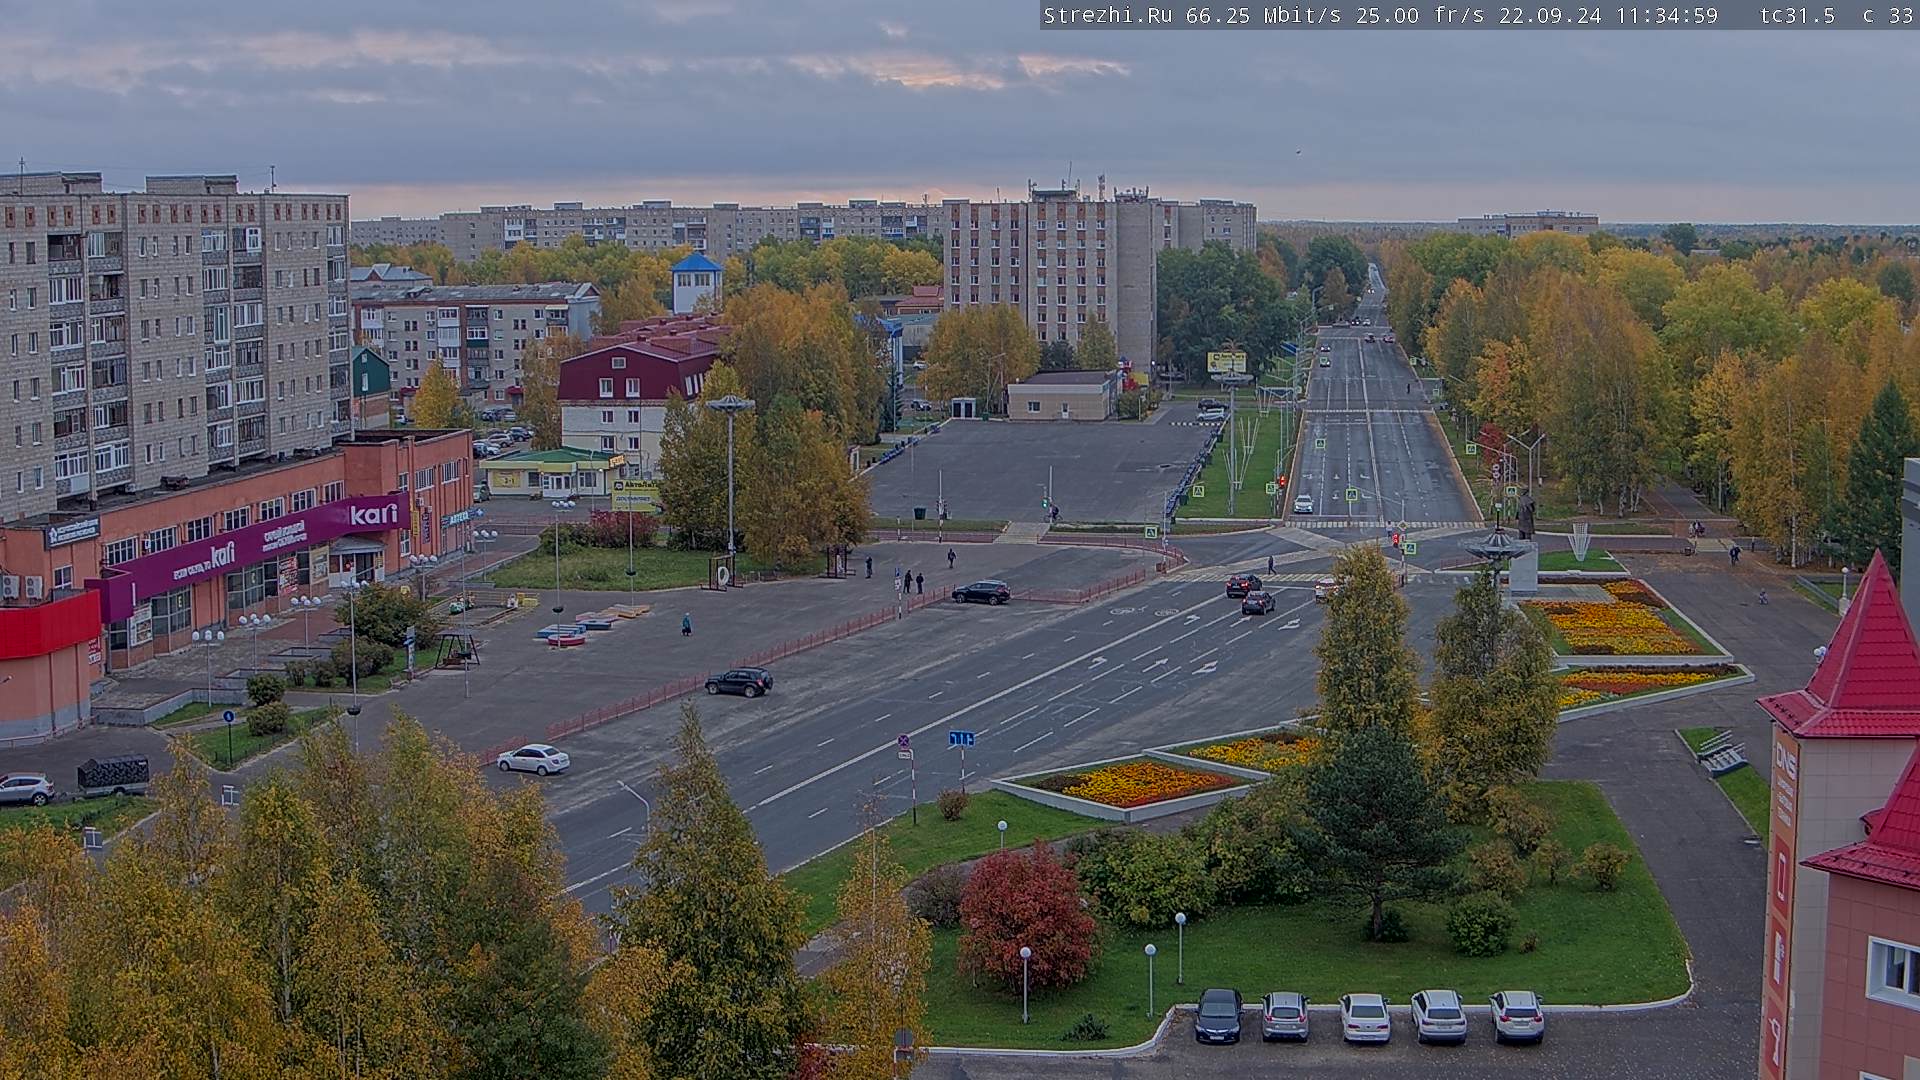Viewport: 1920px width, 1080px height.
Task: Click the c 33 overlay value
Action: click(x=1887, y=15)
